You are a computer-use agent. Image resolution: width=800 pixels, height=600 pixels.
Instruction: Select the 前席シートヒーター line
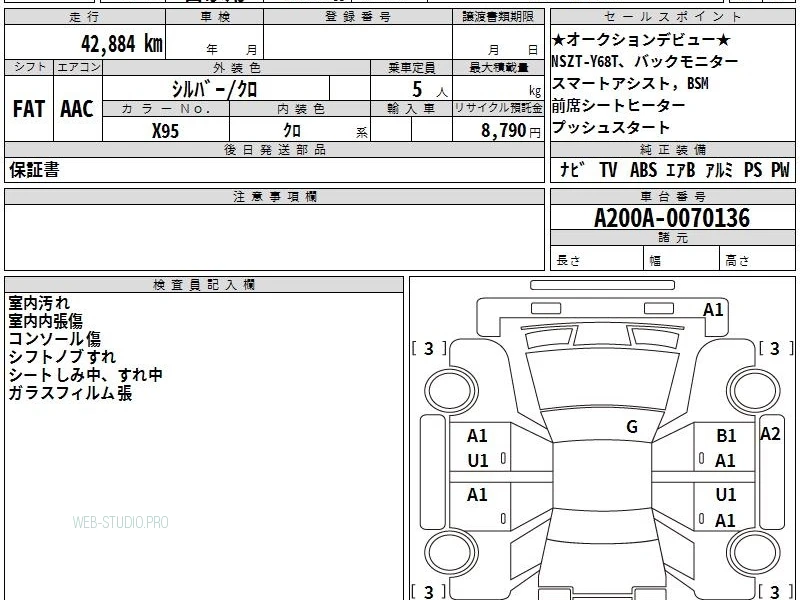point(618,105)
